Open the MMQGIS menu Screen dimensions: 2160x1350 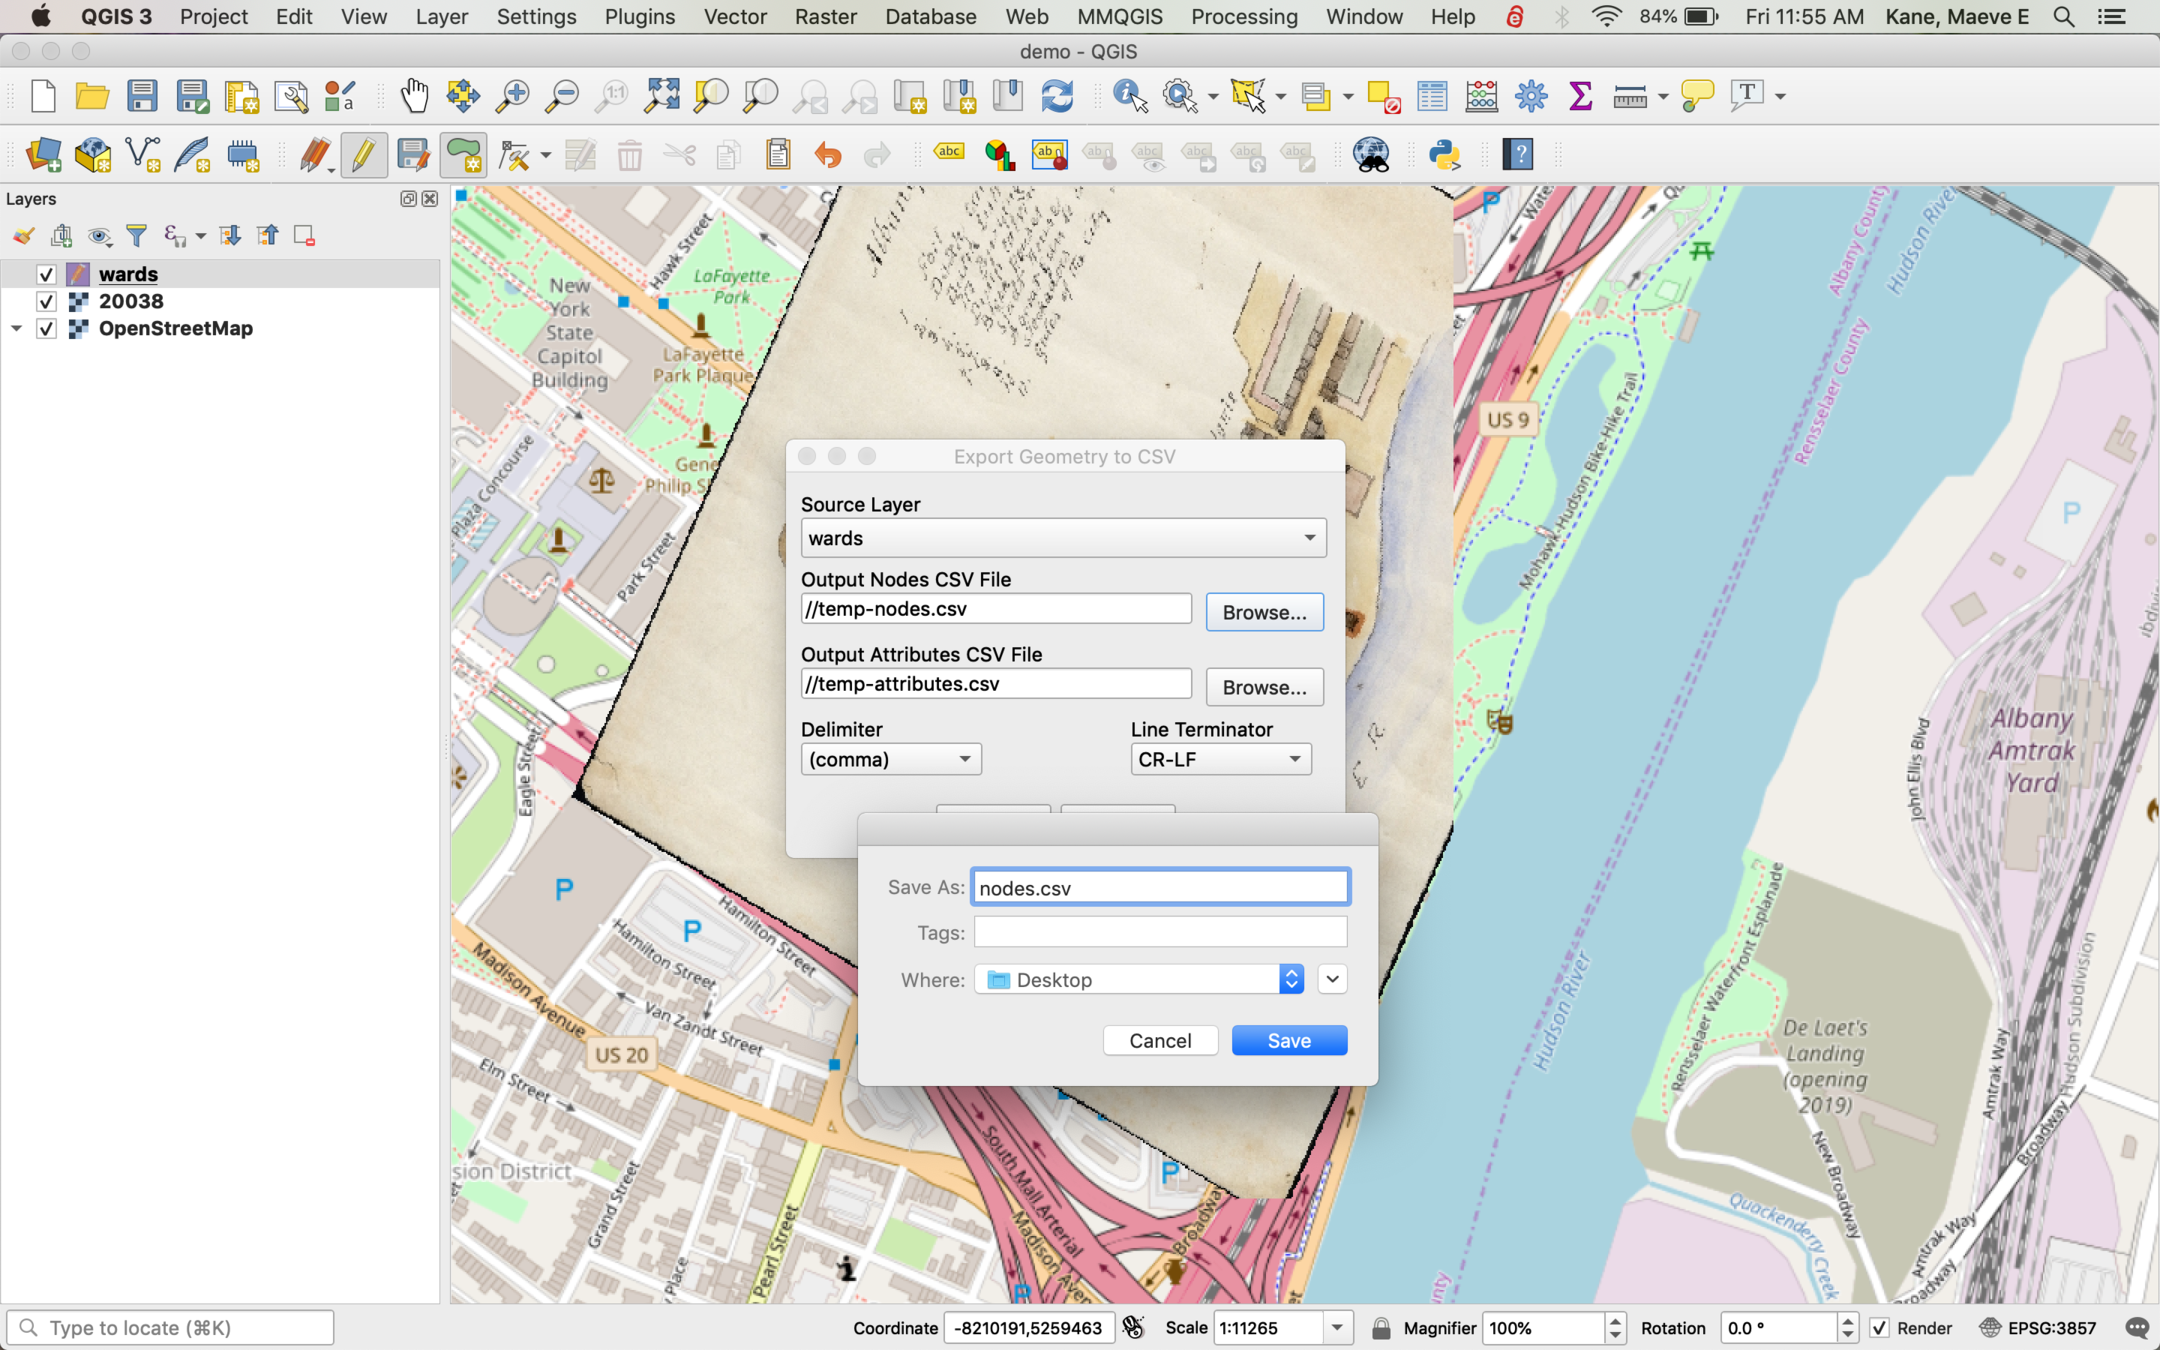point(1119,17)
